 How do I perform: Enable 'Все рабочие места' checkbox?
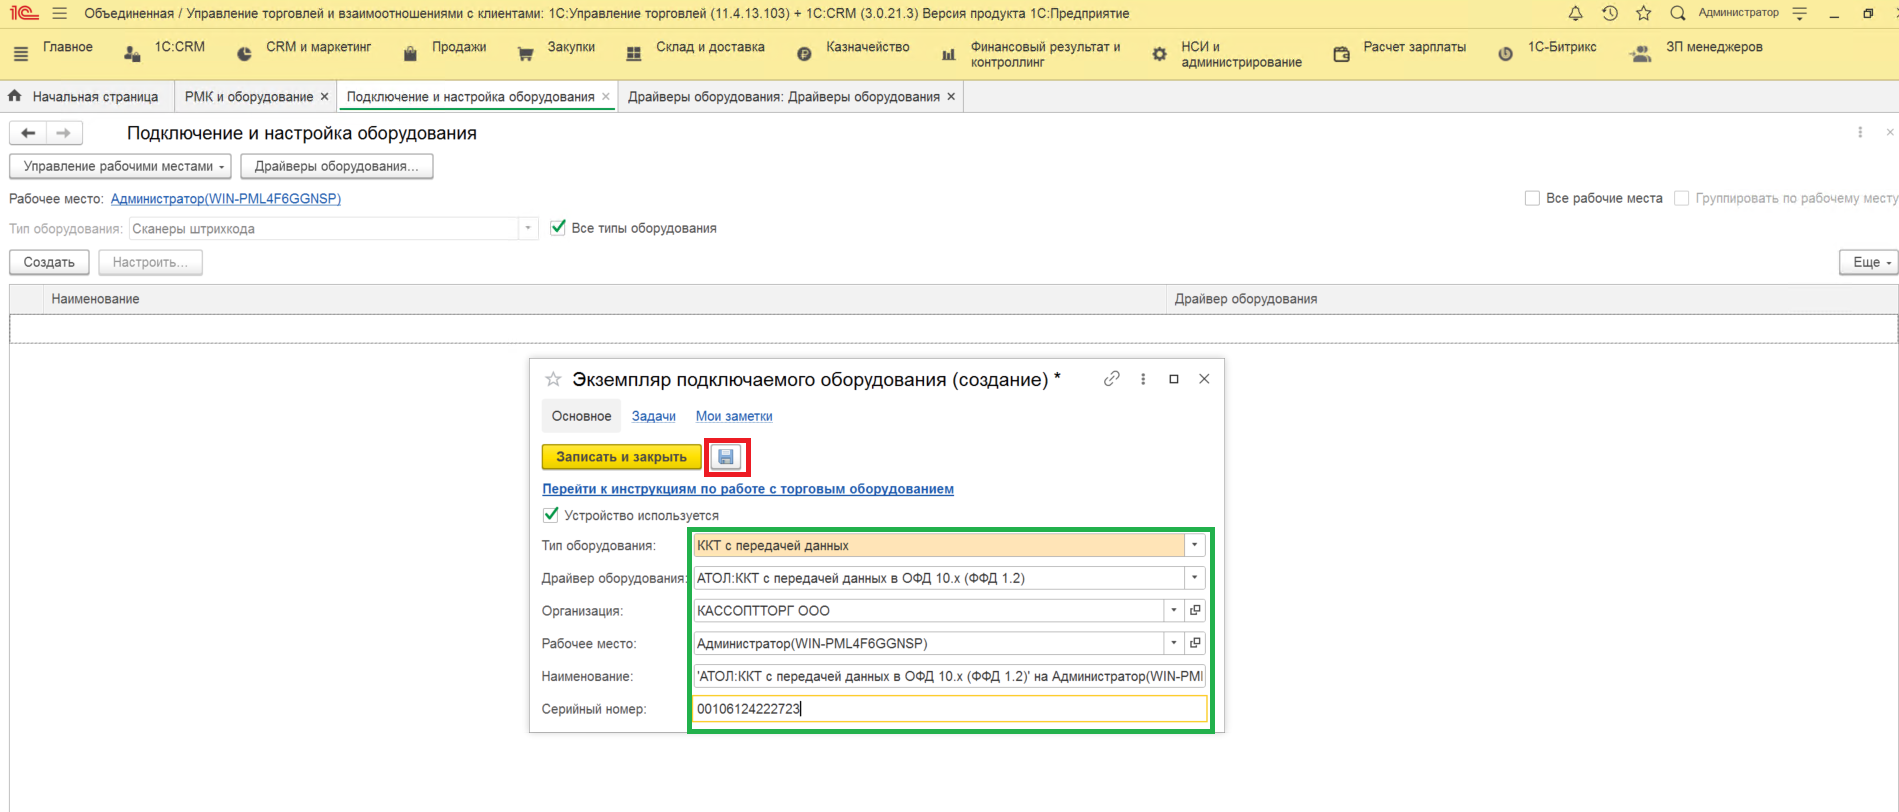pos(1532,198)
